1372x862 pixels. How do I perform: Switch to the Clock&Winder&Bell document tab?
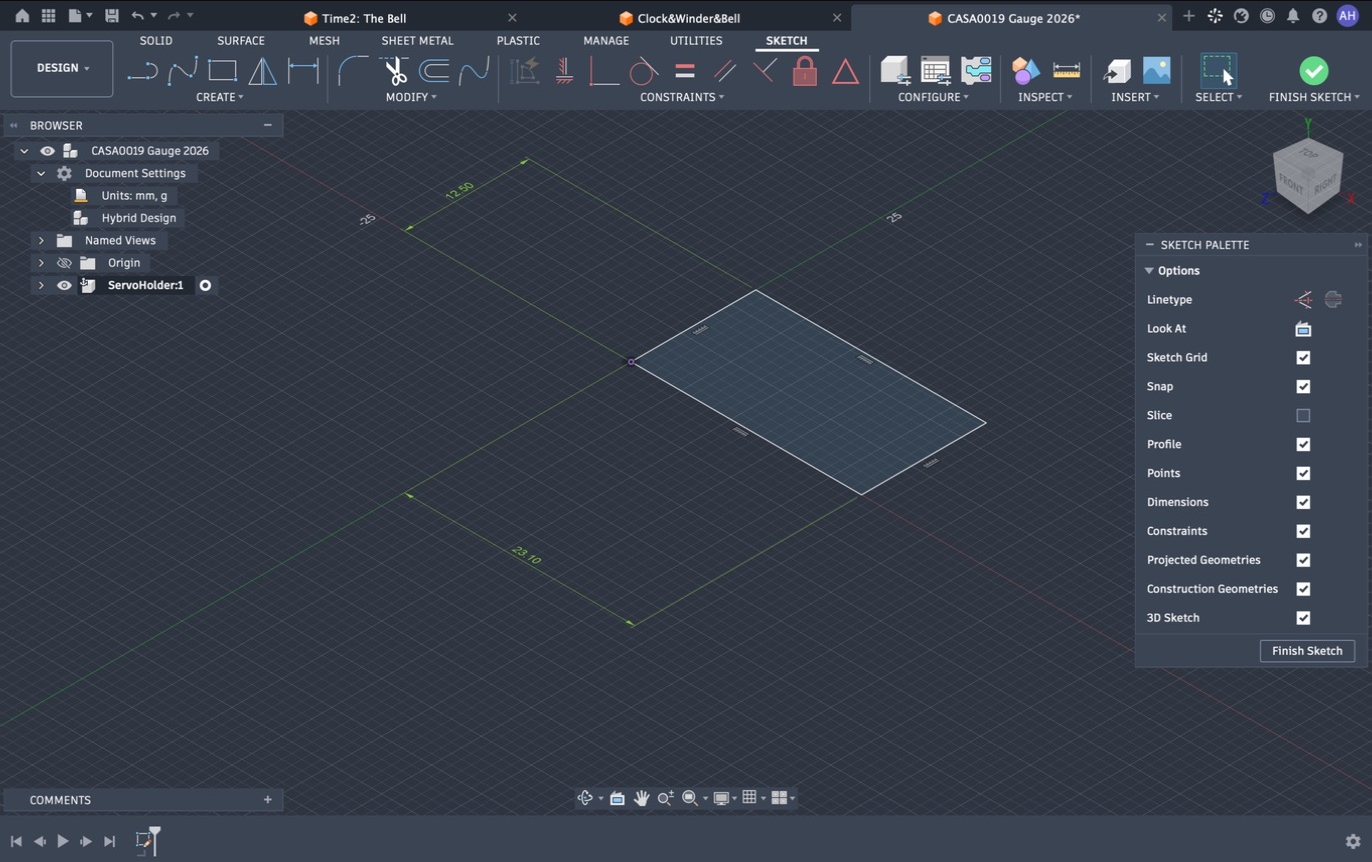coord(688,18)
